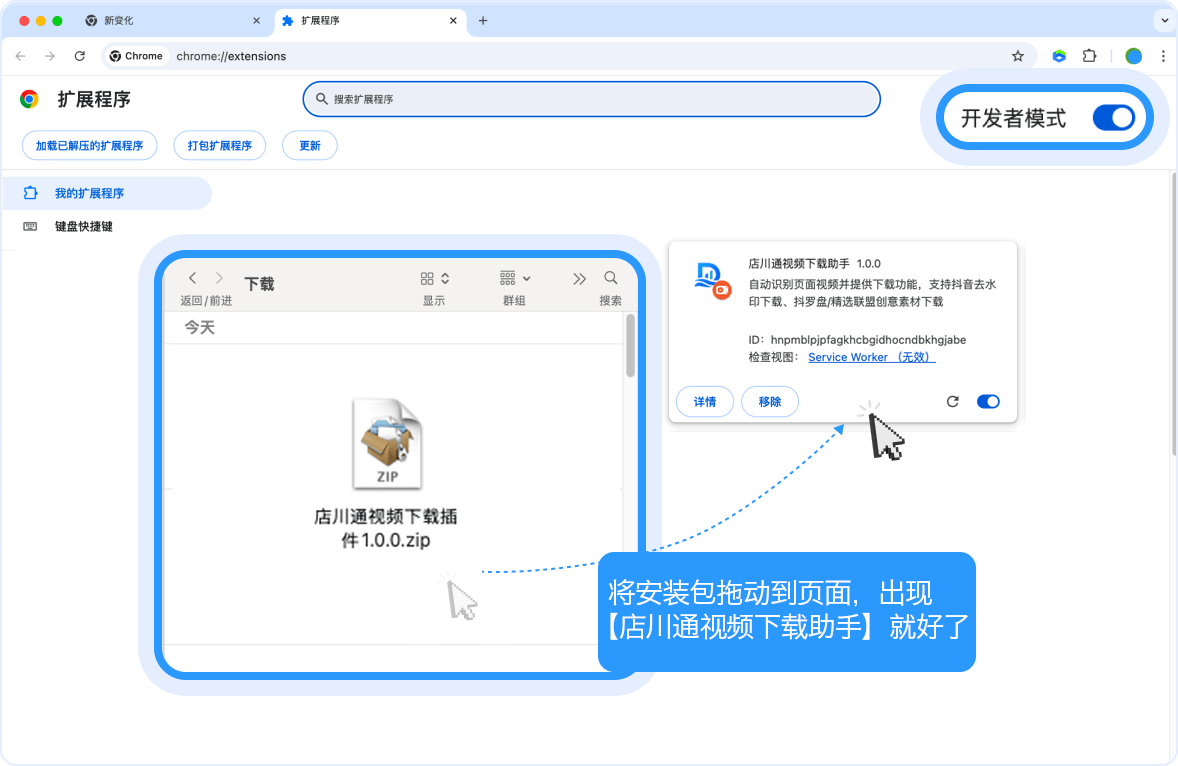The width and height of the screenshot is (1178, 766).
Task: Switch to the 新变化 tab
Action: coord(171,21)
